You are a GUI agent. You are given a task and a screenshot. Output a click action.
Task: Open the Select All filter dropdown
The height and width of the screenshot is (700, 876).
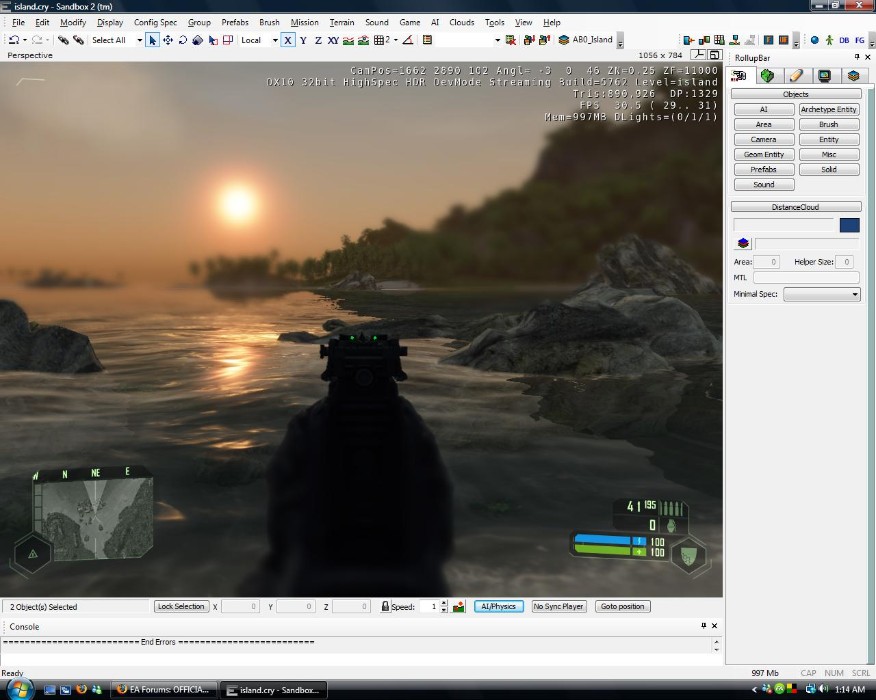(x=139, y=40)
